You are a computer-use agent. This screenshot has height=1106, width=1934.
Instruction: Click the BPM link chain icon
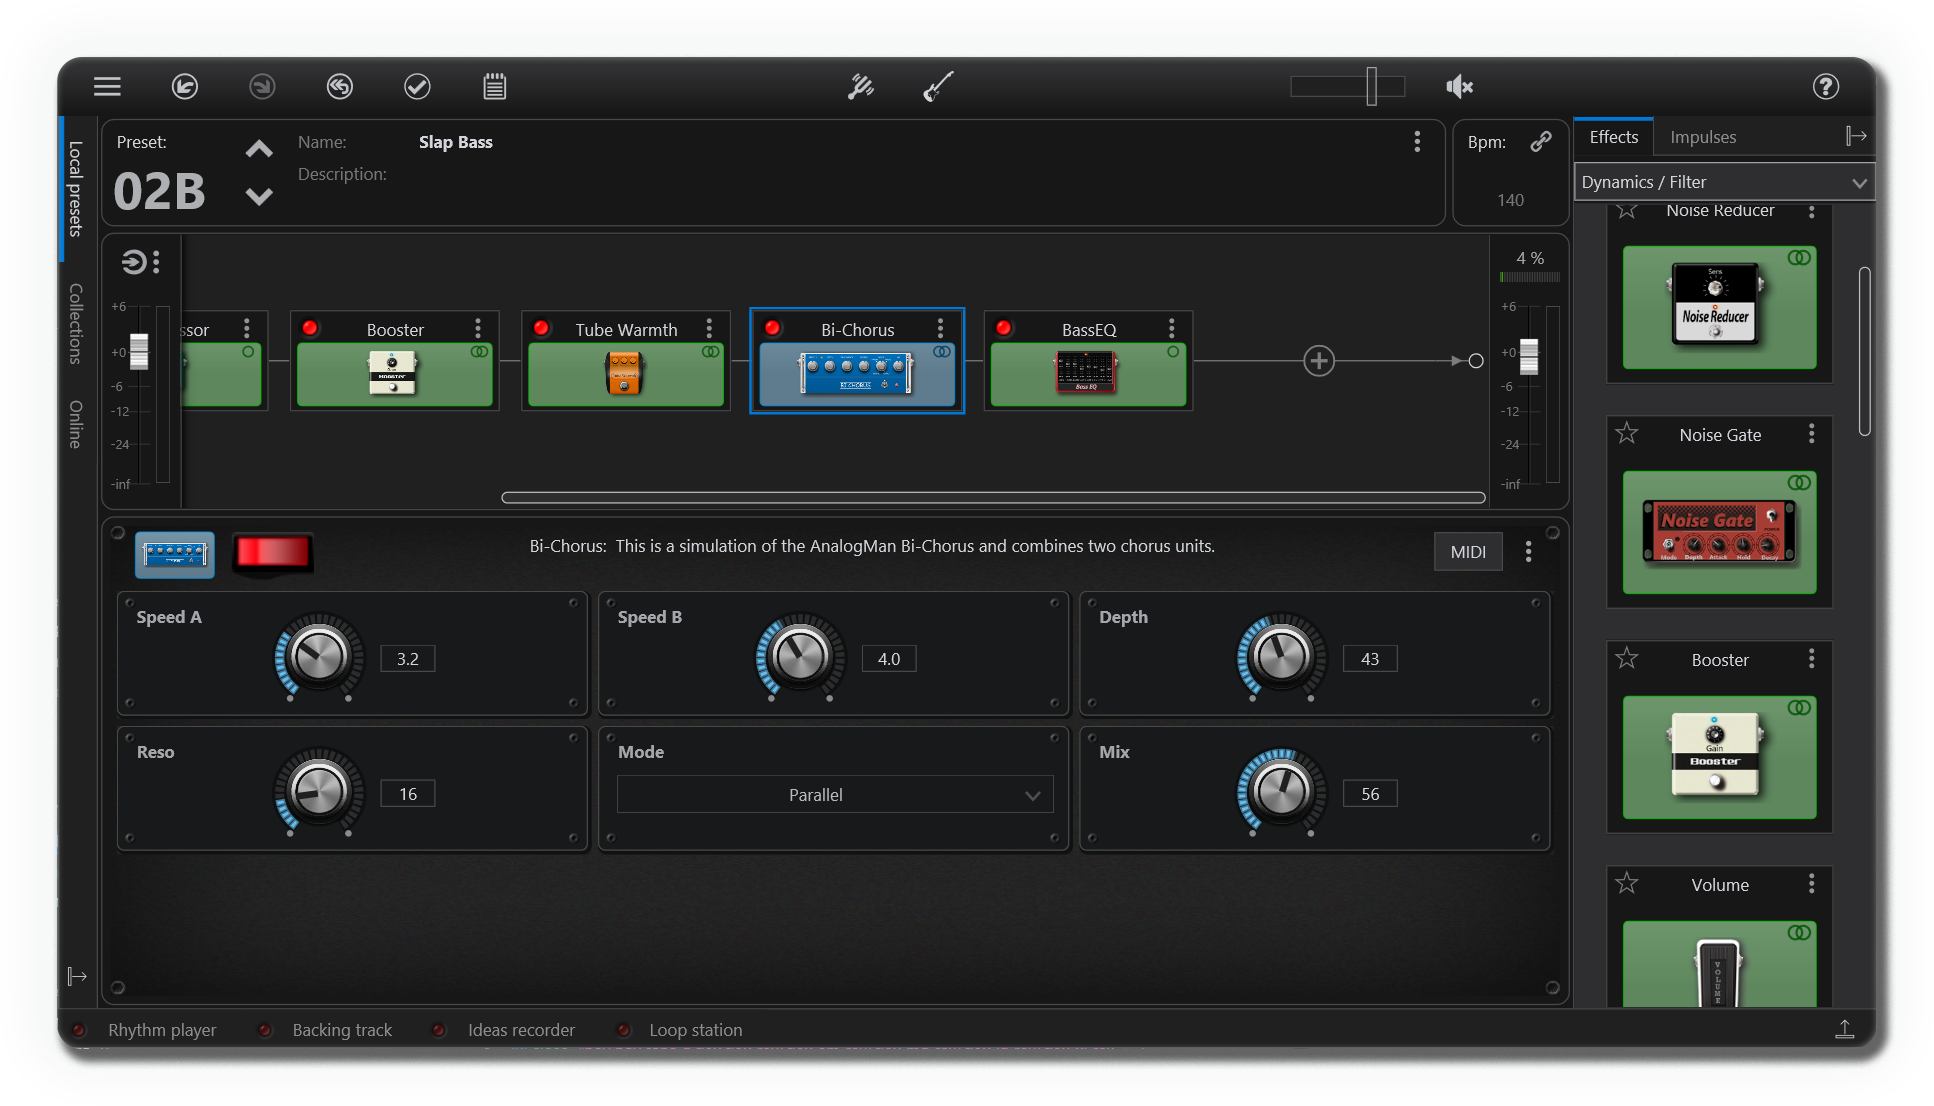(x=1540, y=142)
